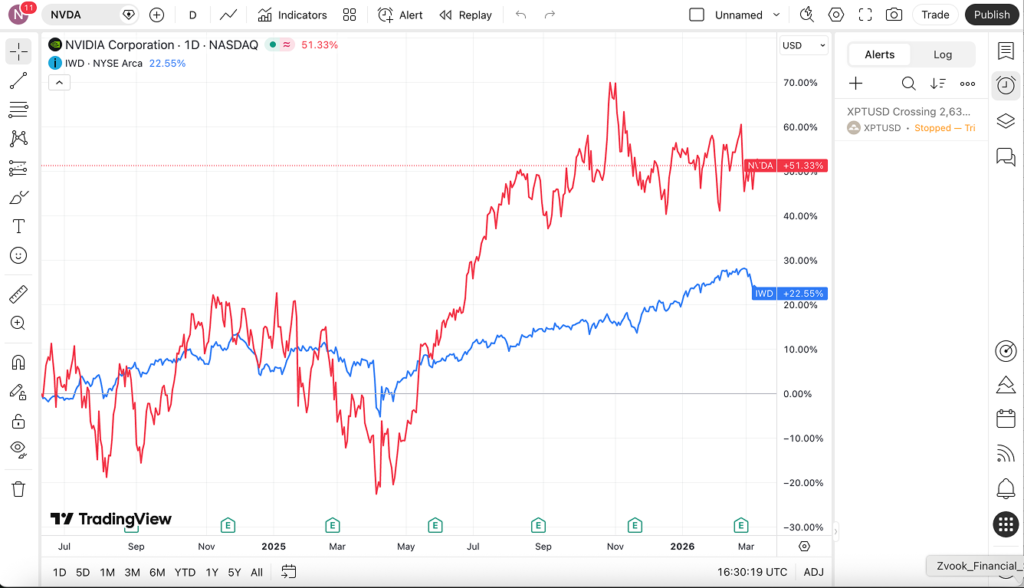
Task: Open the text annotation tool
Action: point(19,226)
